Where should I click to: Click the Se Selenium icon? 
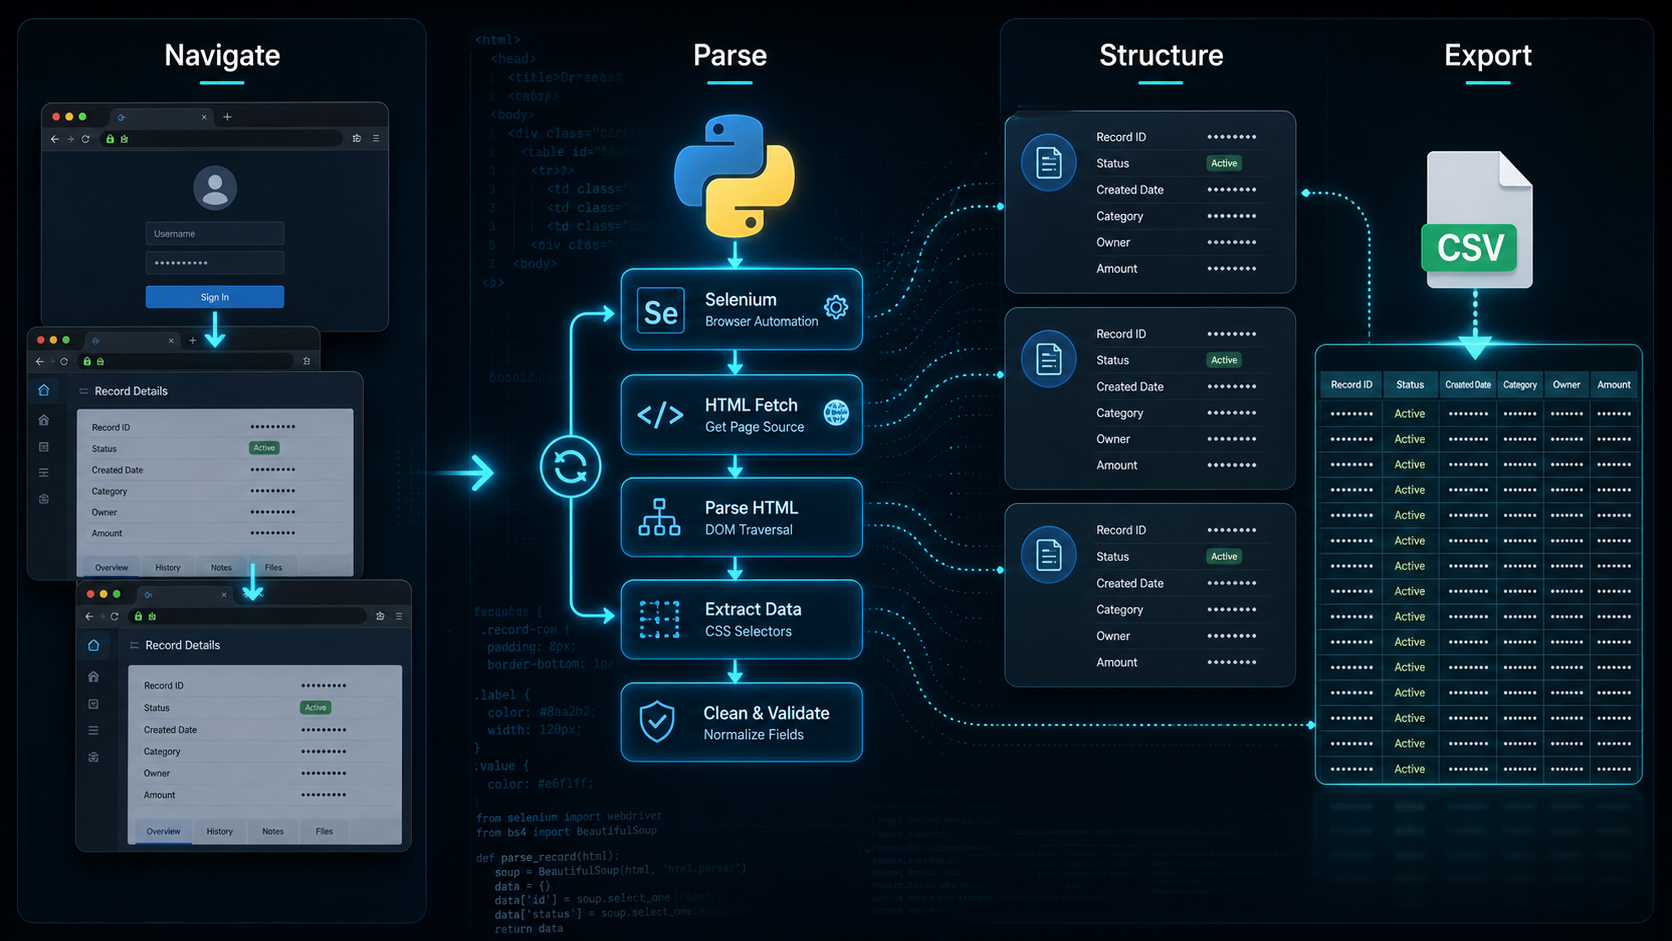(661, 312)
